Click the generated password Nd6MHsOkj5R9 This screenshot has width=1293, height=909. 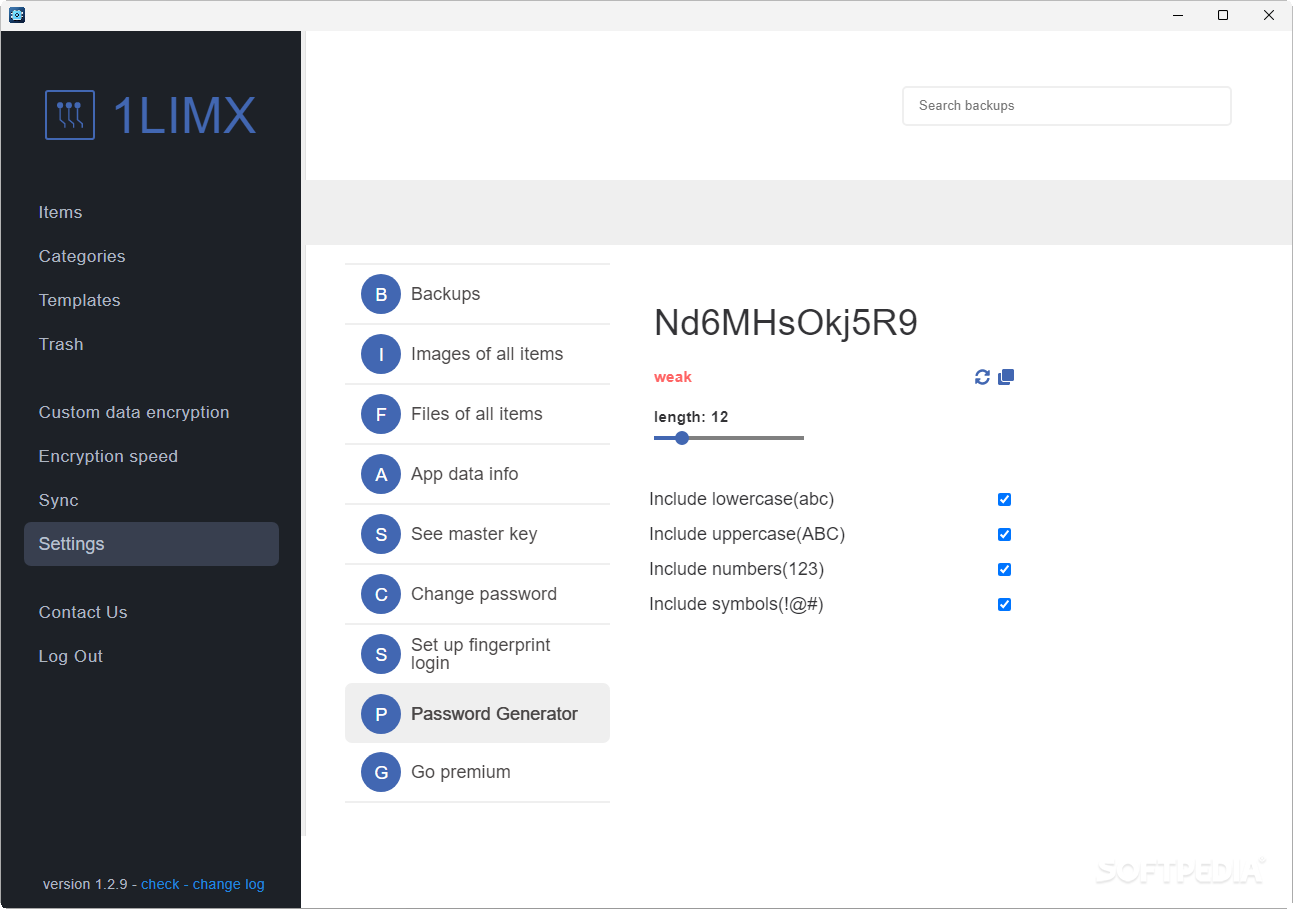(x=786, y=323)
